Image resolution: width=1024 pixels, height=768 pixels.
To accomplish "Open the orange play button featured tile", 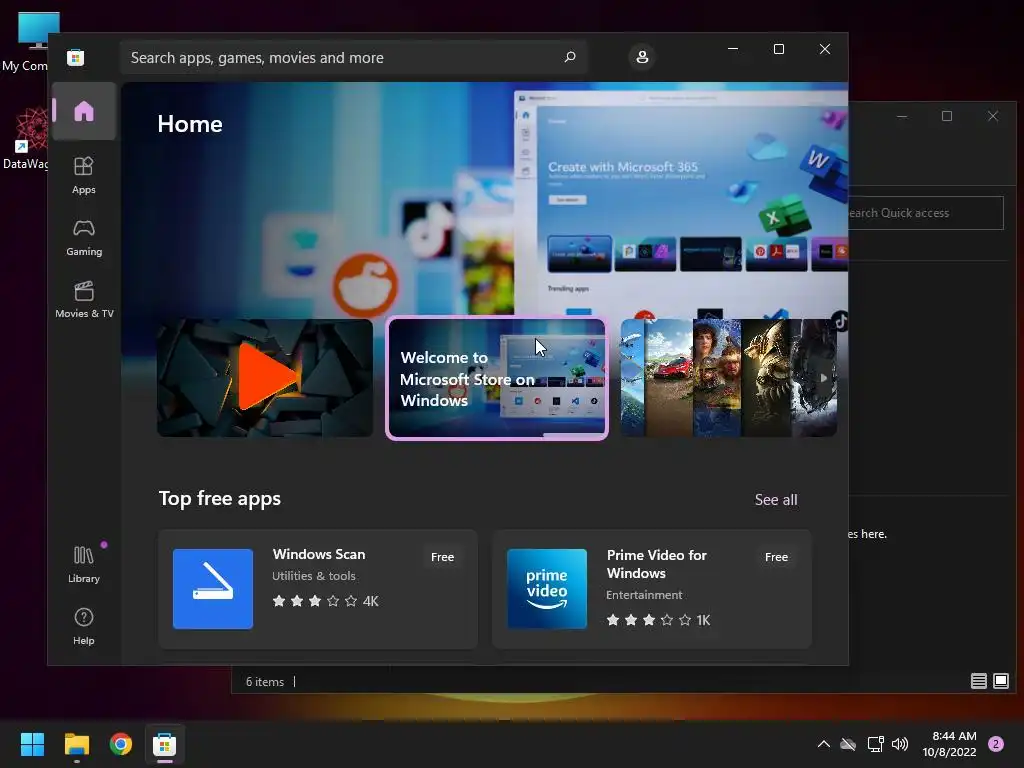I will pos(265,378).
